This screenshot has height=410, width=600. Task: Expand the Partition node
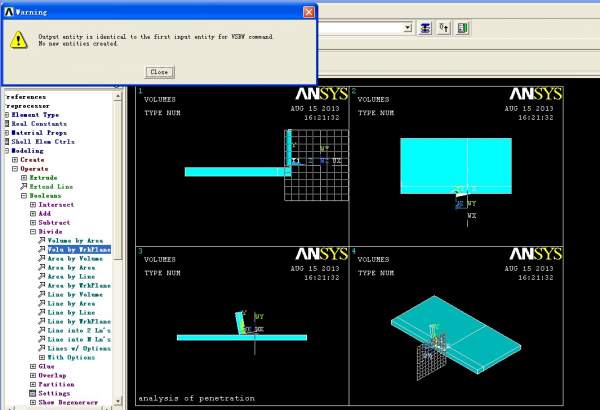pyautogui.click(x=33, y=384)
